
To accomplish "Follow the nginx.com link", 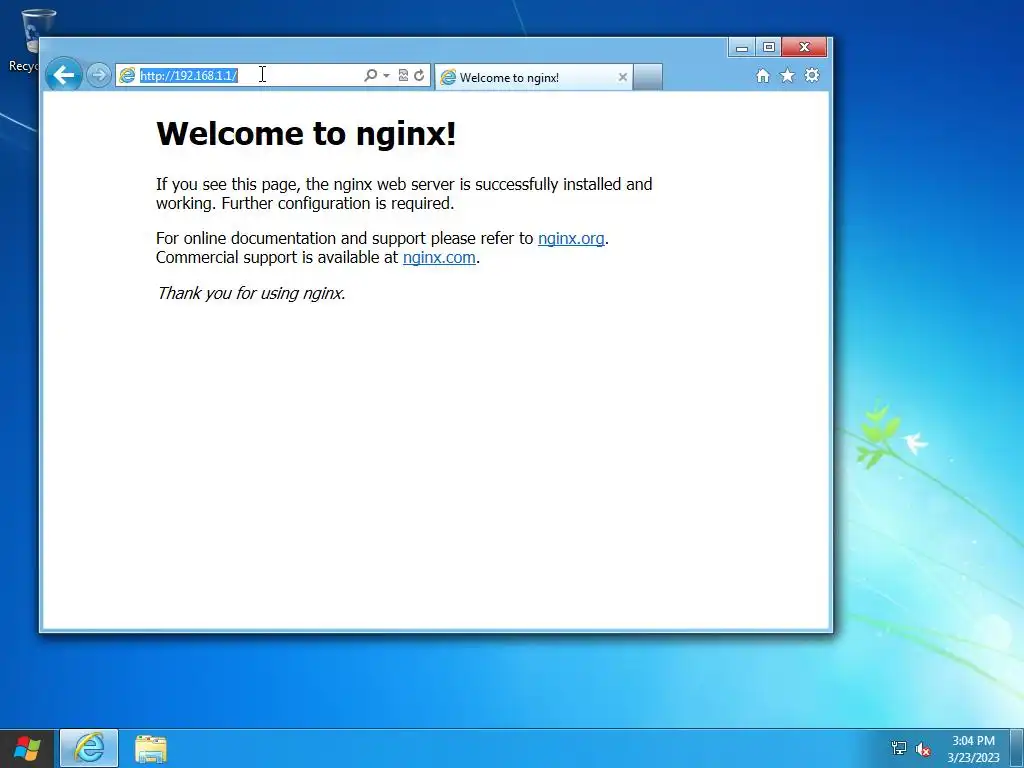I will (439, 257).
